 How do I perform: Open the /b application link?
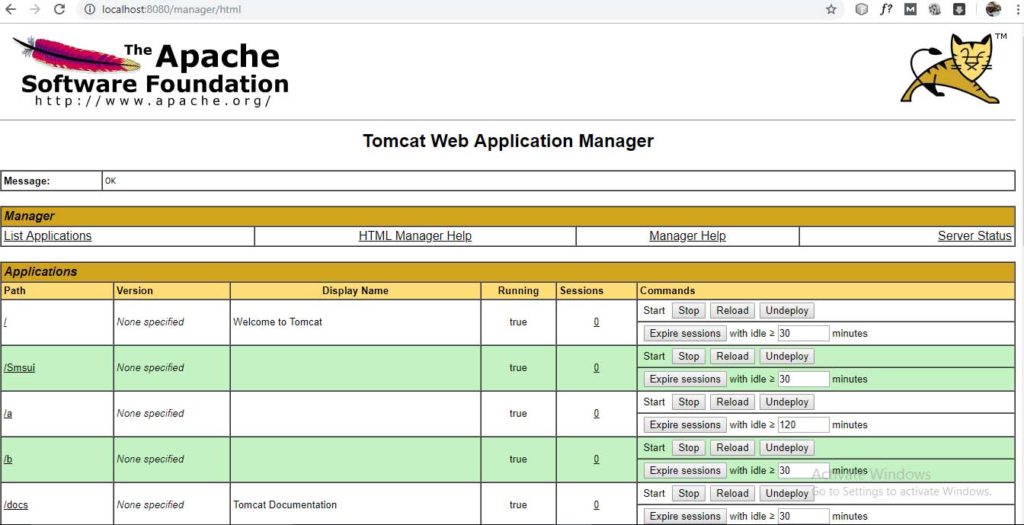(8, 459)
